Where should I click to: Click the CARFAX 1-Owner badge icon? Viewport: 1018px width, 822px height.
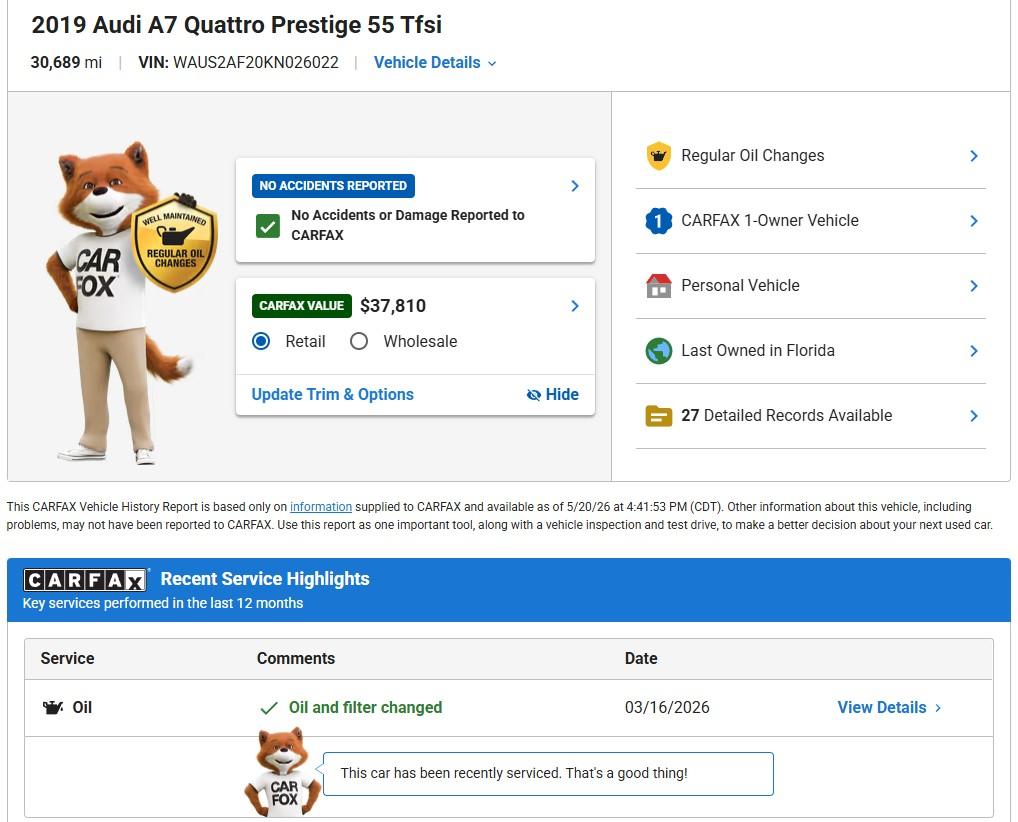(658, 221)
